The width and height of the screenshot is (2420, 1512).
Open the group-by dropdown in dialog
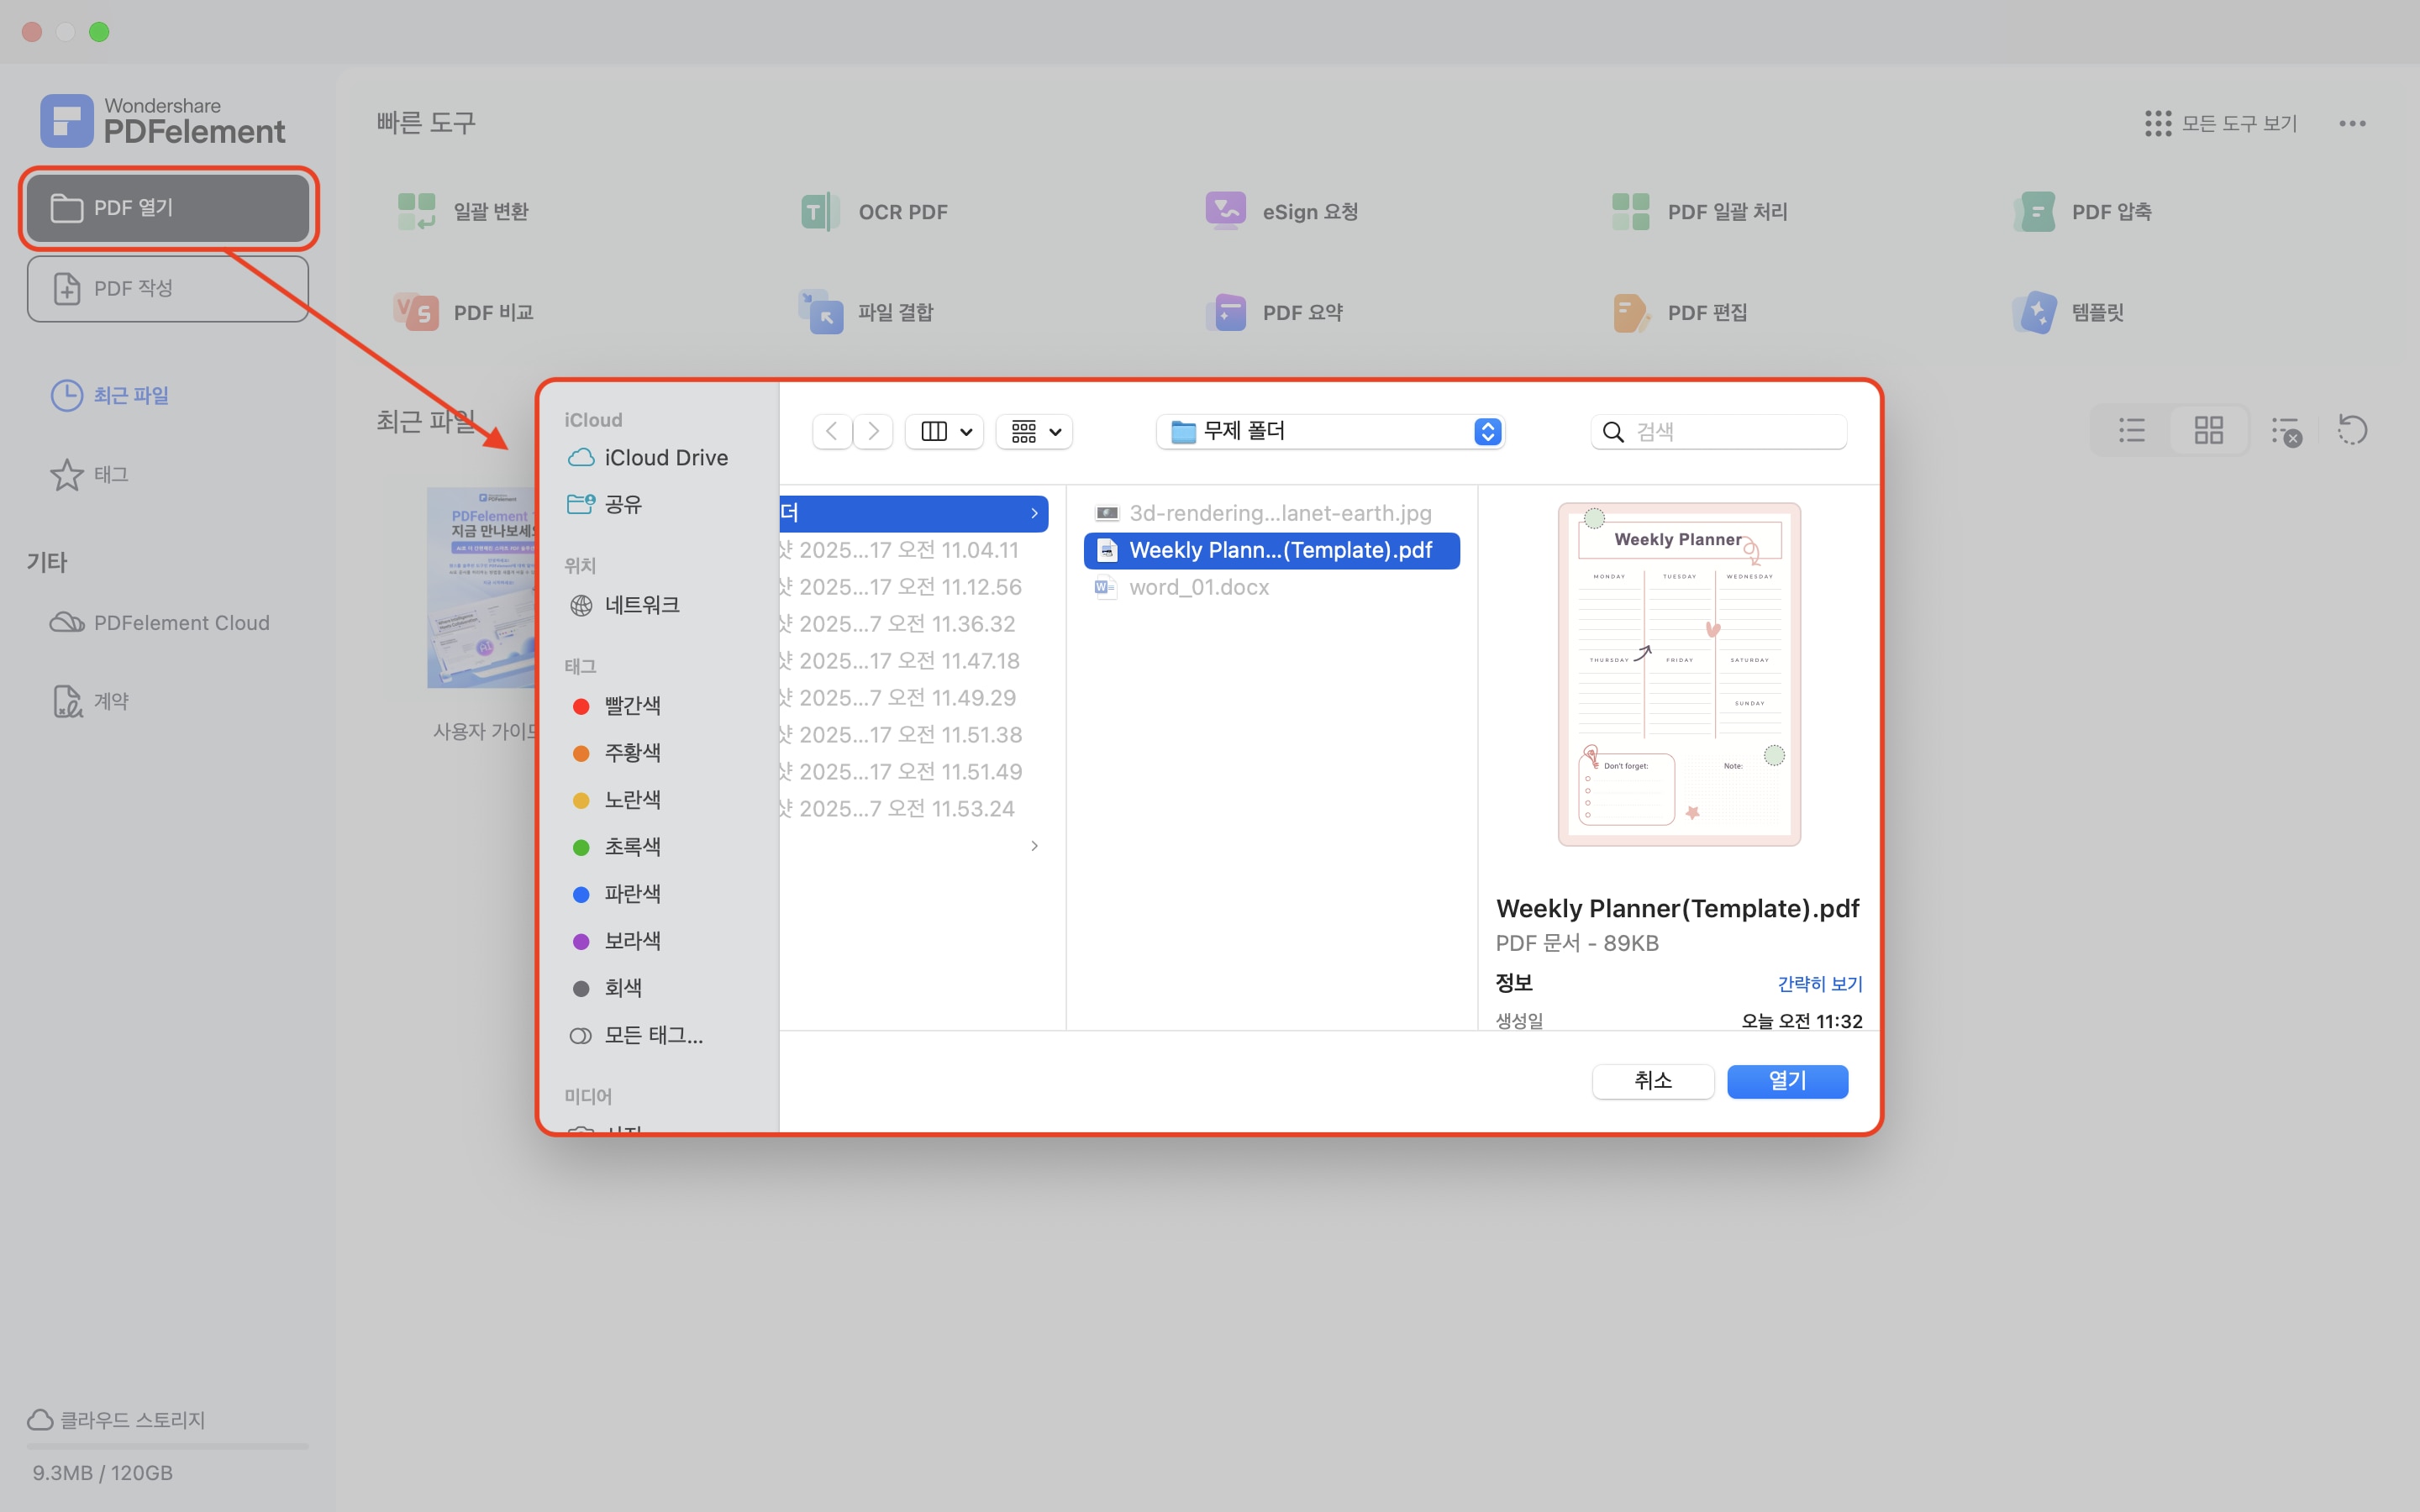pyautogui.click(x=1034, y=431)
